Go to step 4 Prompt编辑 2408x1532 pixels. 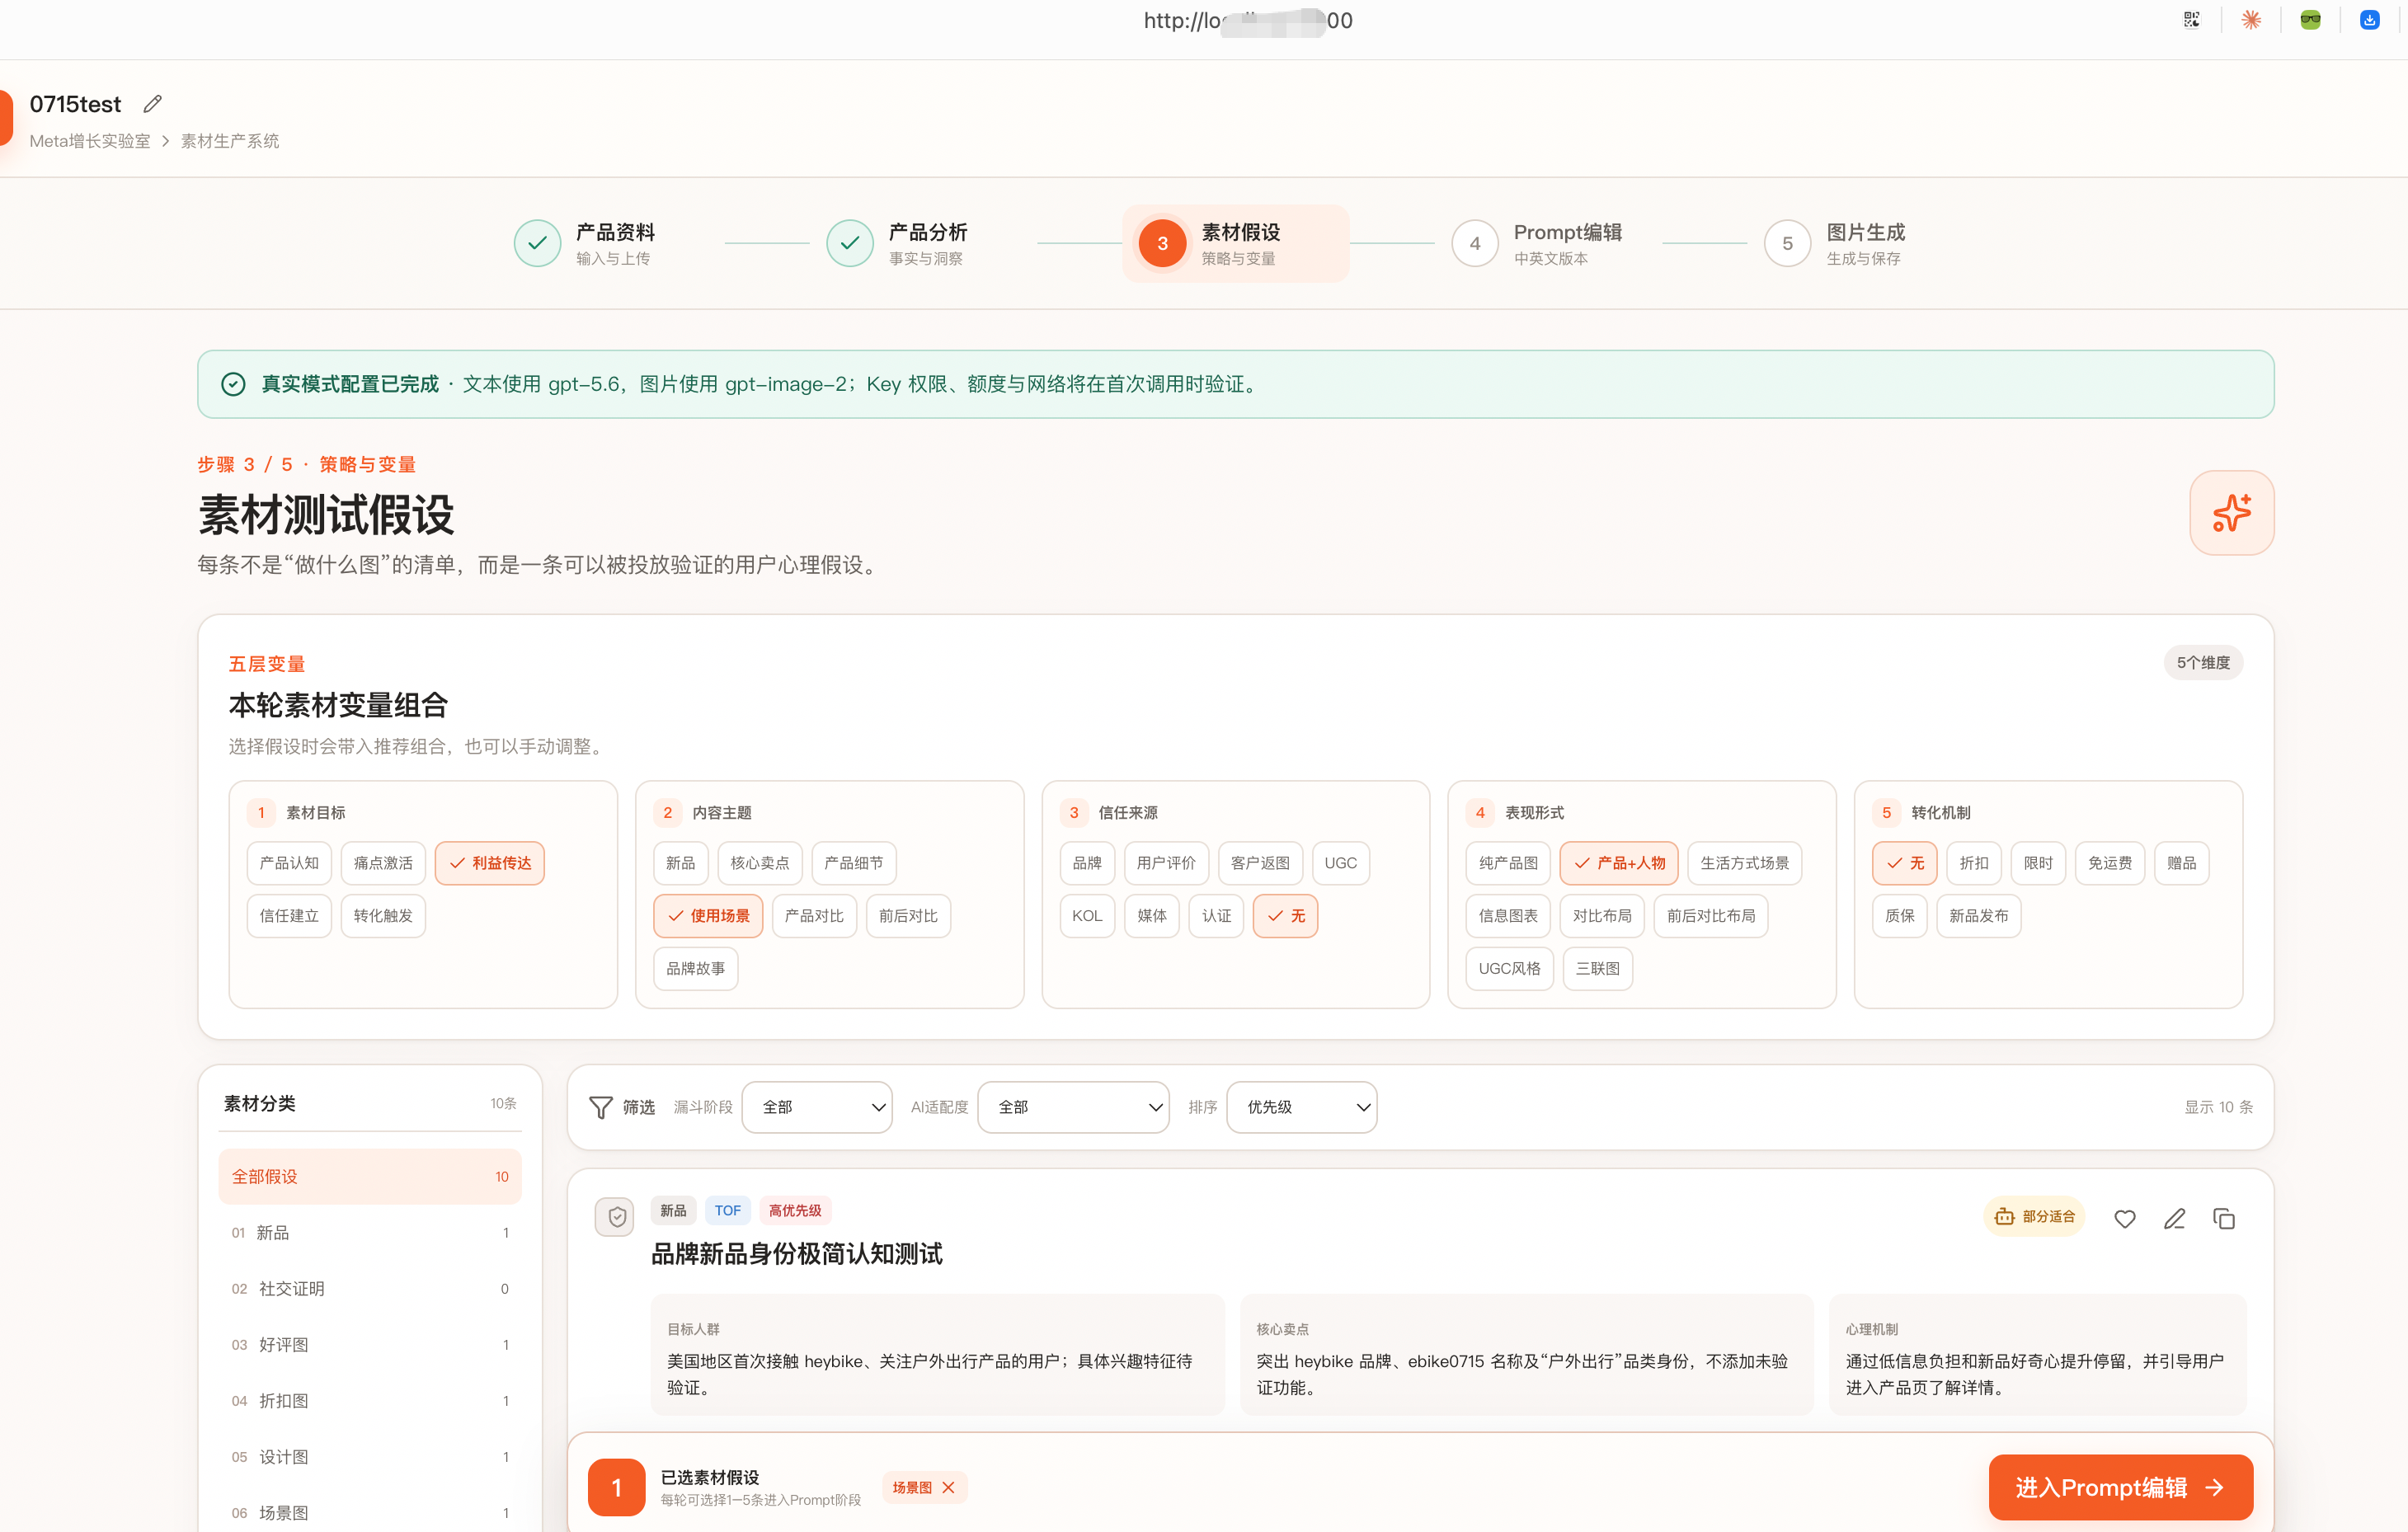pyautogui.click(x=1537, y=243)
